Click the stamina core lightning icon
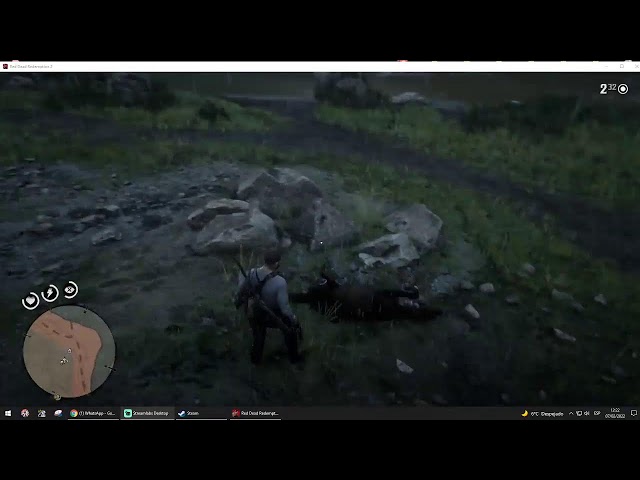 (50, 293)
